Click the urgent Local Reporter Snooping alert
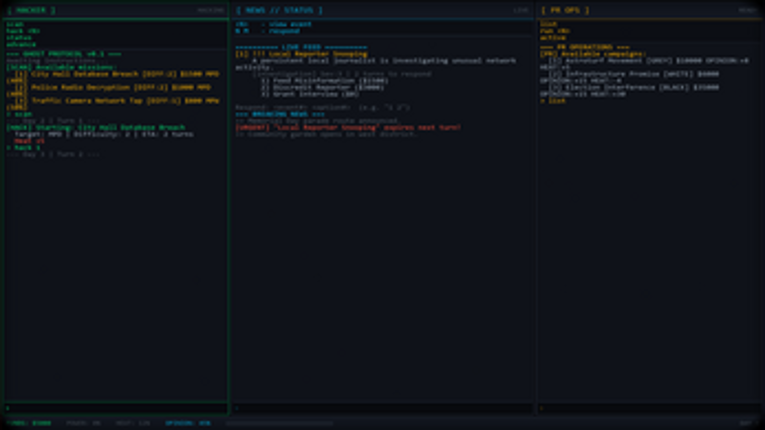765x430 pixels. pyautogui.click(x=348, y=128)
